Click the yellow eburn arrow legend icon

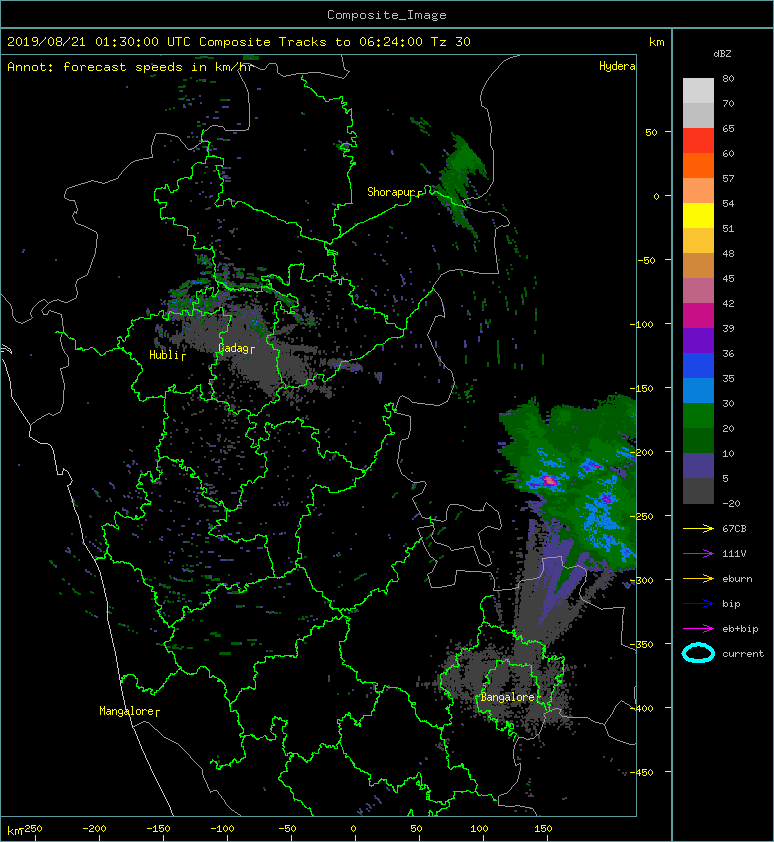[x=698, y=579]
